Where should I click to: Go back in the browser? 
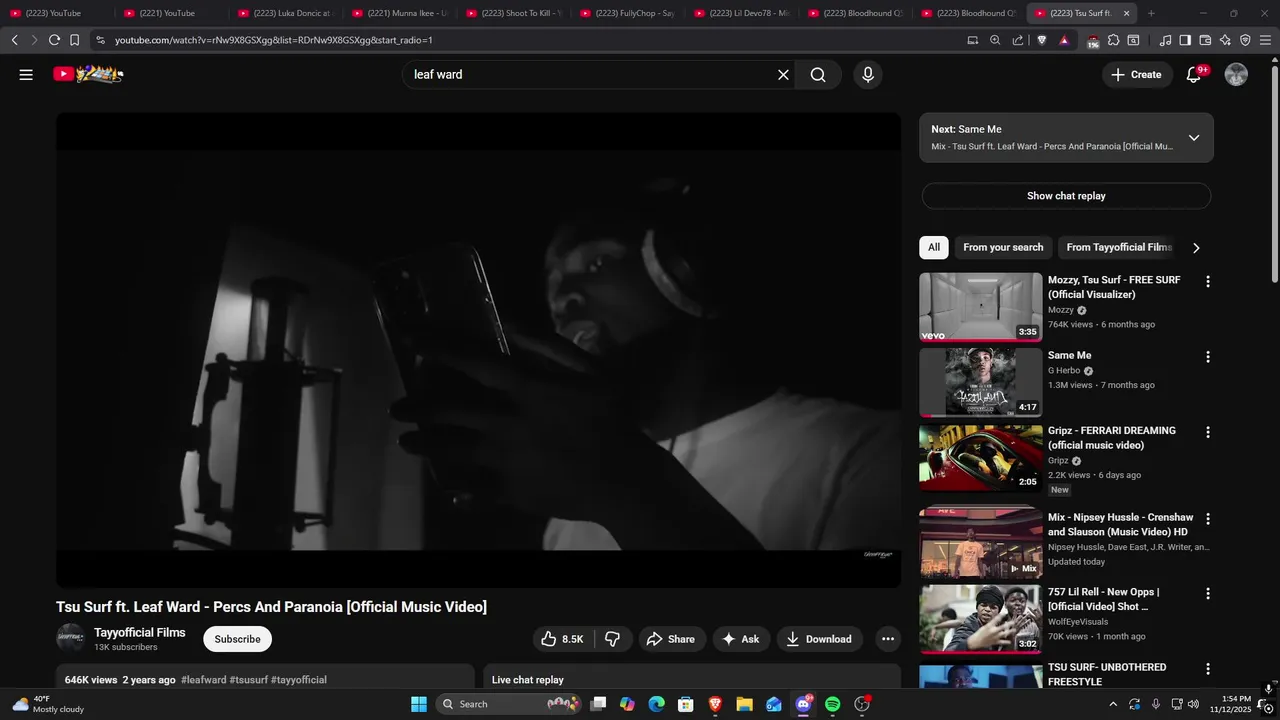pyautogui.click(x=14, y=40)
